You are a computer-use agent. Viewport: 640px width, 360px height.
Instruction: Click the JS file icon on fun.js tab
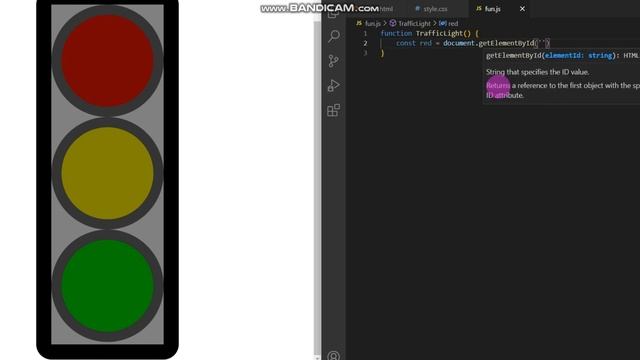479,9
